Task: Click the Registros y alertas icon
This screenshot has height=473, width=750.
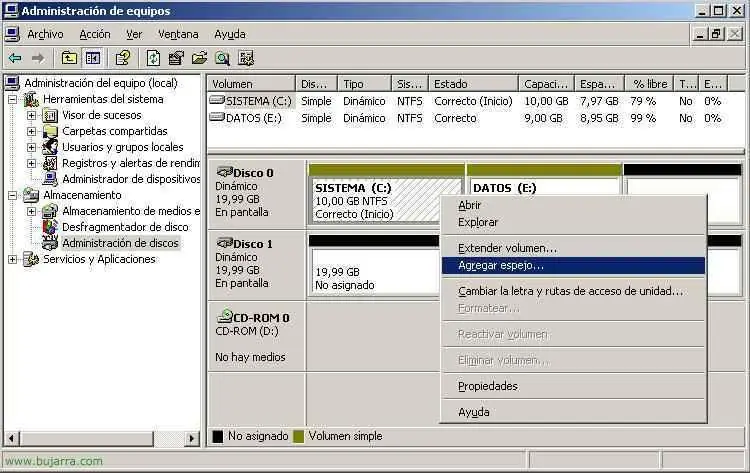Action: click(x=50, y=163)
